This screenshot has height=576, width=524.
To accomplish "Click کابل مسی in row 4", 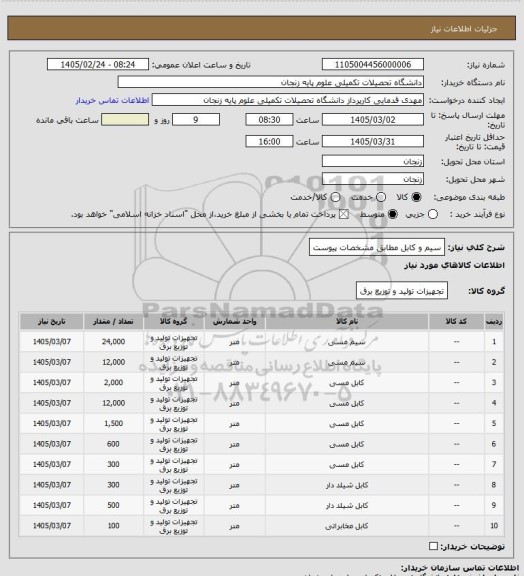I will 347,403.
